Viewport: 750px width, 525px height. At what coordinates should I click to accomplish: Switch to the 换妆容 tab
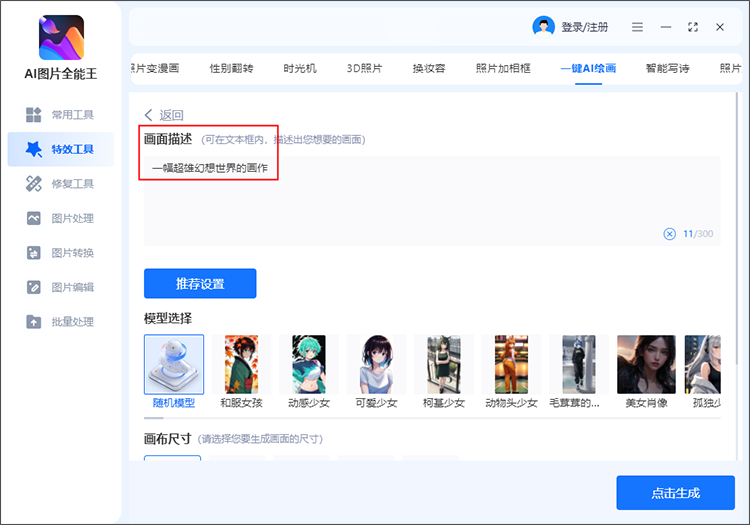(x=429, y=68)
